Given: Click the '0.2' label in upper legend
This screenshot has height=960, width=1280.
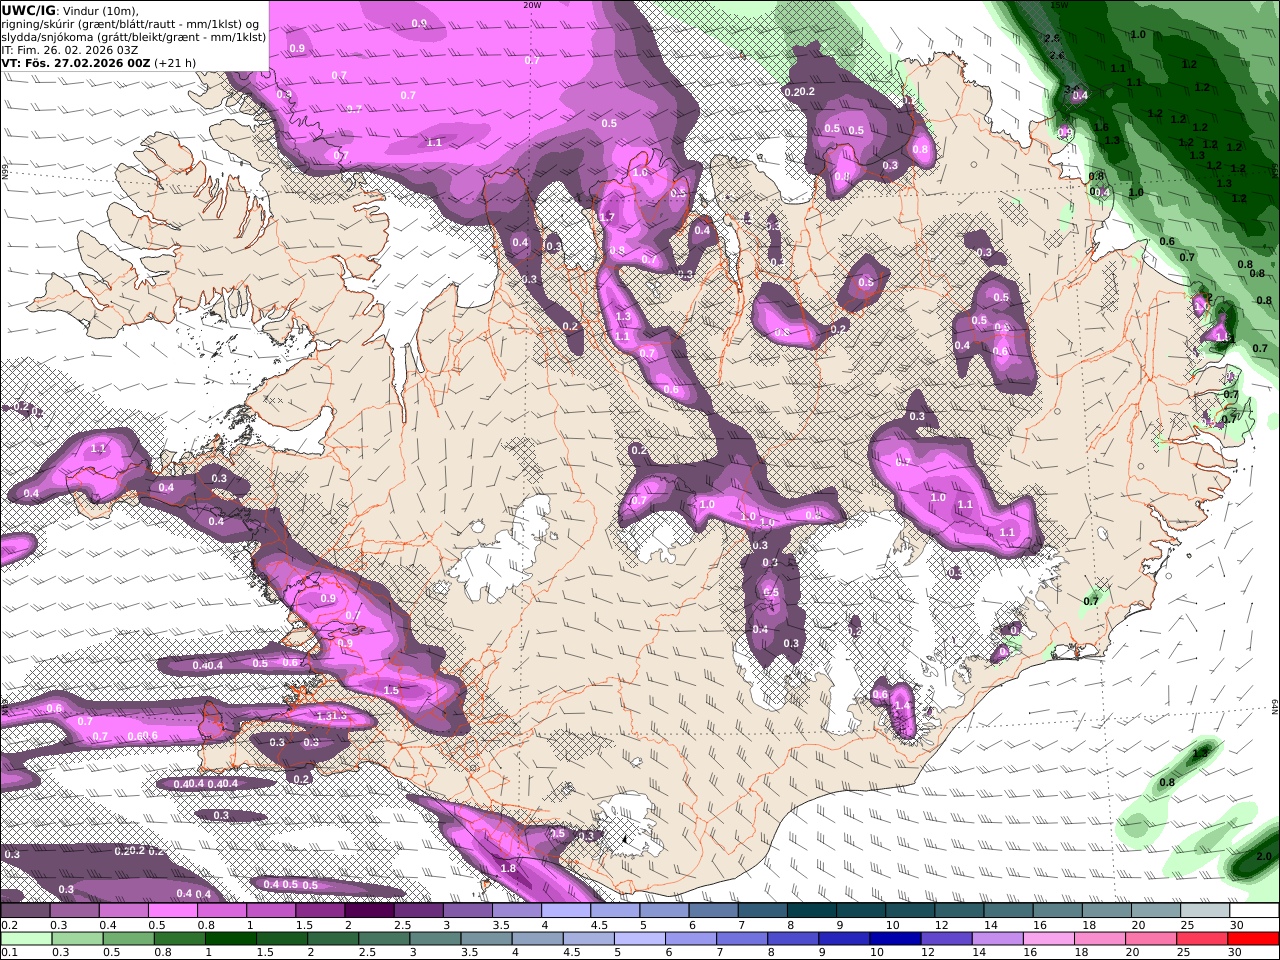Looking at the screenshot, I should pos(7,925).
